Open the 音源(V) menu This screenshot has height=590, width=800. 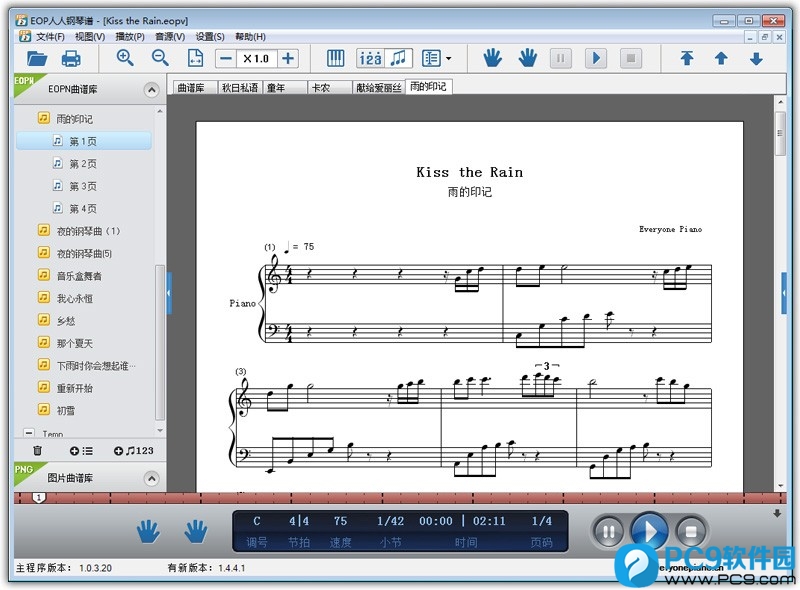point(170,37)
